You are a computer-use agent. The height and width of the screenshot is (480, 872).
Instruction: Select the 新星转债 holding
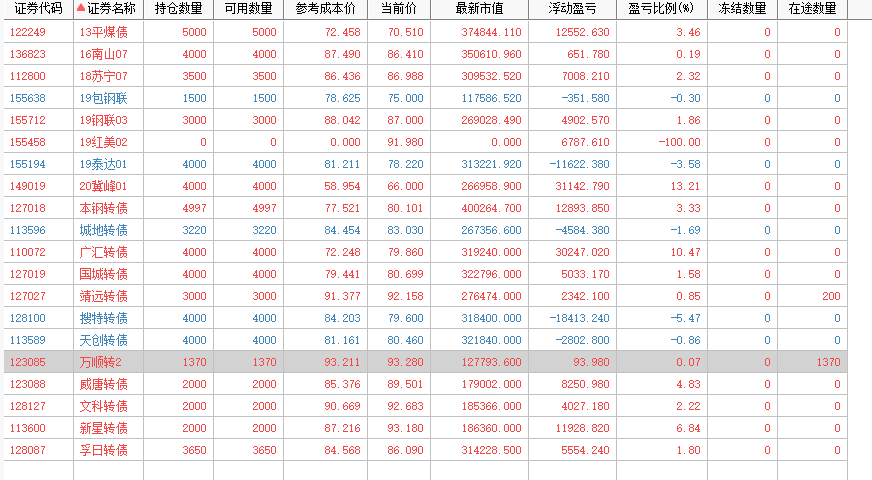(103, 428)
